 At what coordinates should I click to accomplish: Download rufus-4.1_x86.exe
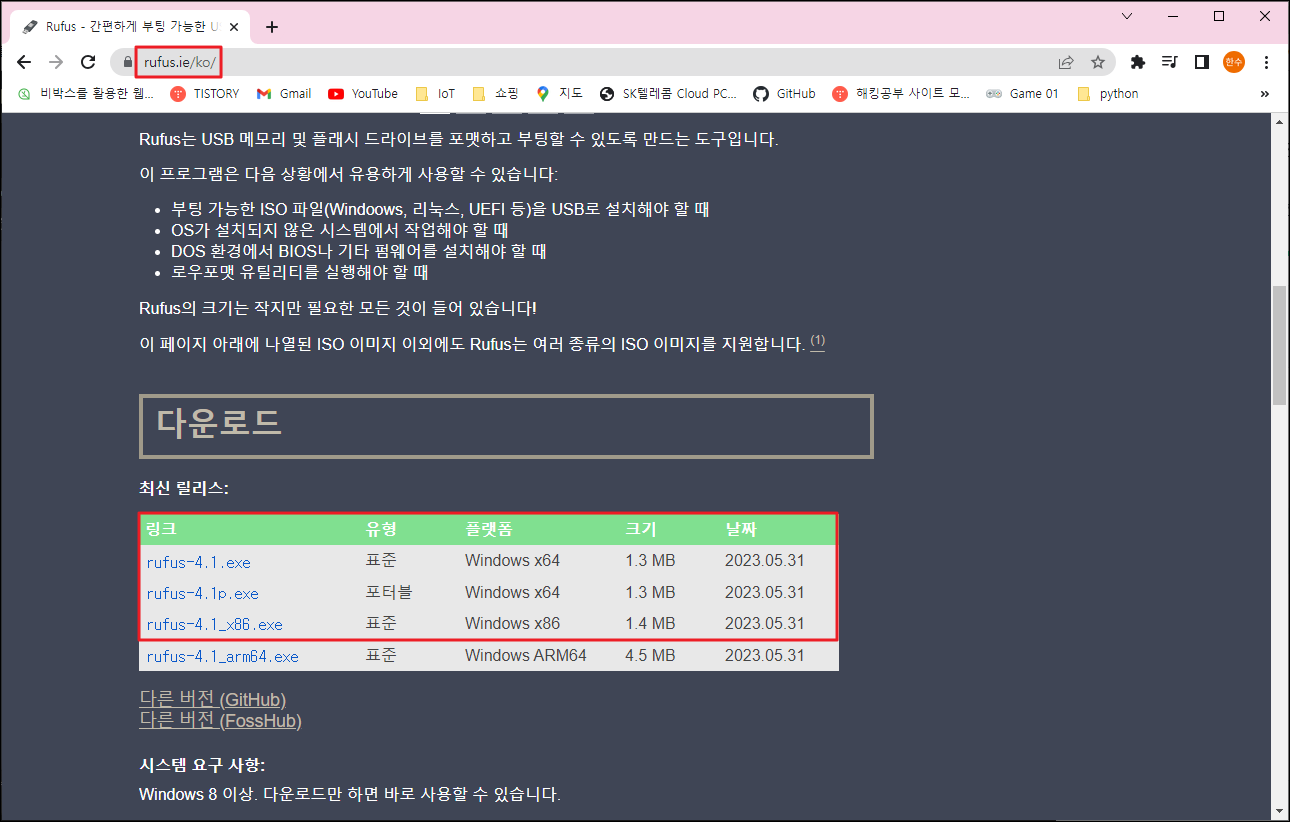point(214,625)
